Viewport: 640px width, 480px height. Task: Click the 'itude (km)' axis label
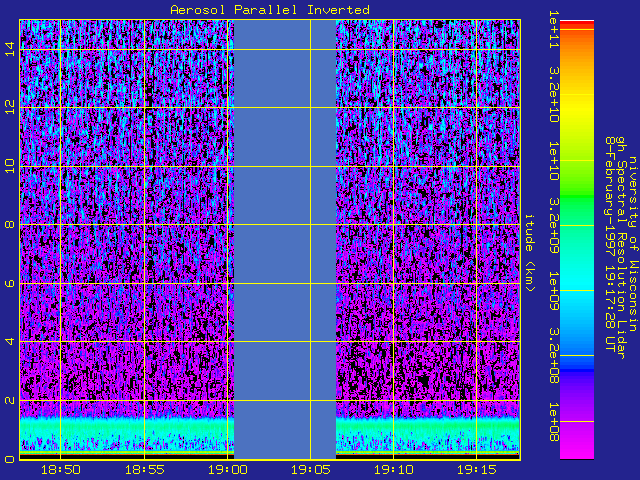(x=529, y=253)
